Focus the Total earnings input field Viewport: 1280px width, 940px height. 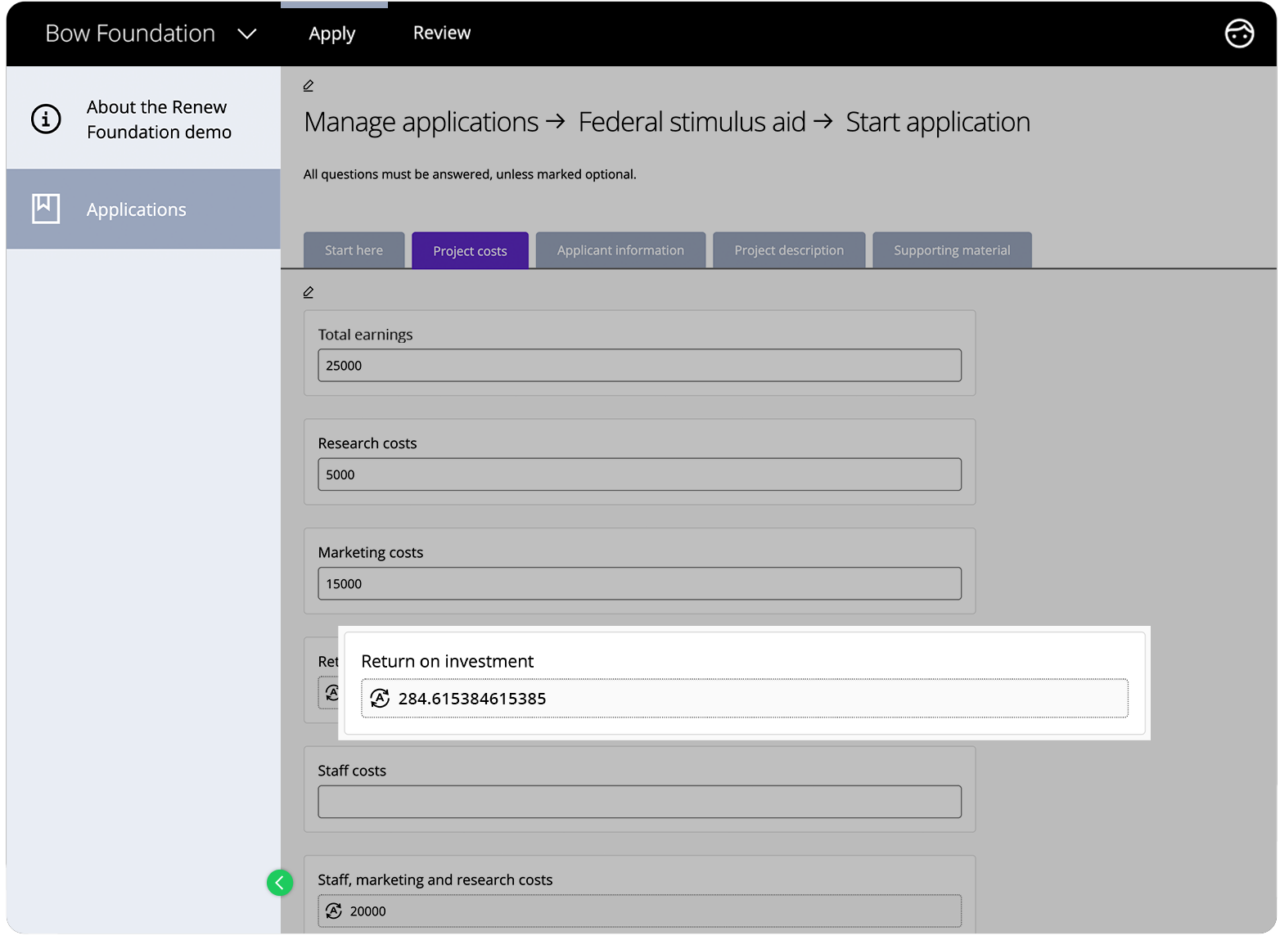[640, 365]
